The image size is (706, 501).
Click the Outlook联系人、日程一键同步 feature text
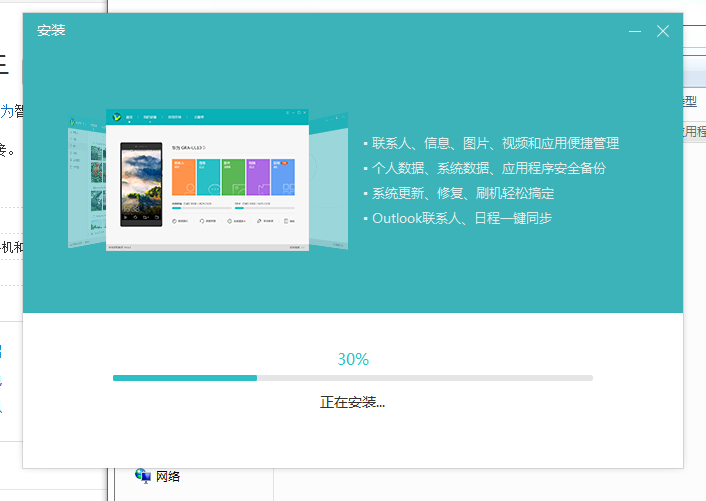point(462,218)
